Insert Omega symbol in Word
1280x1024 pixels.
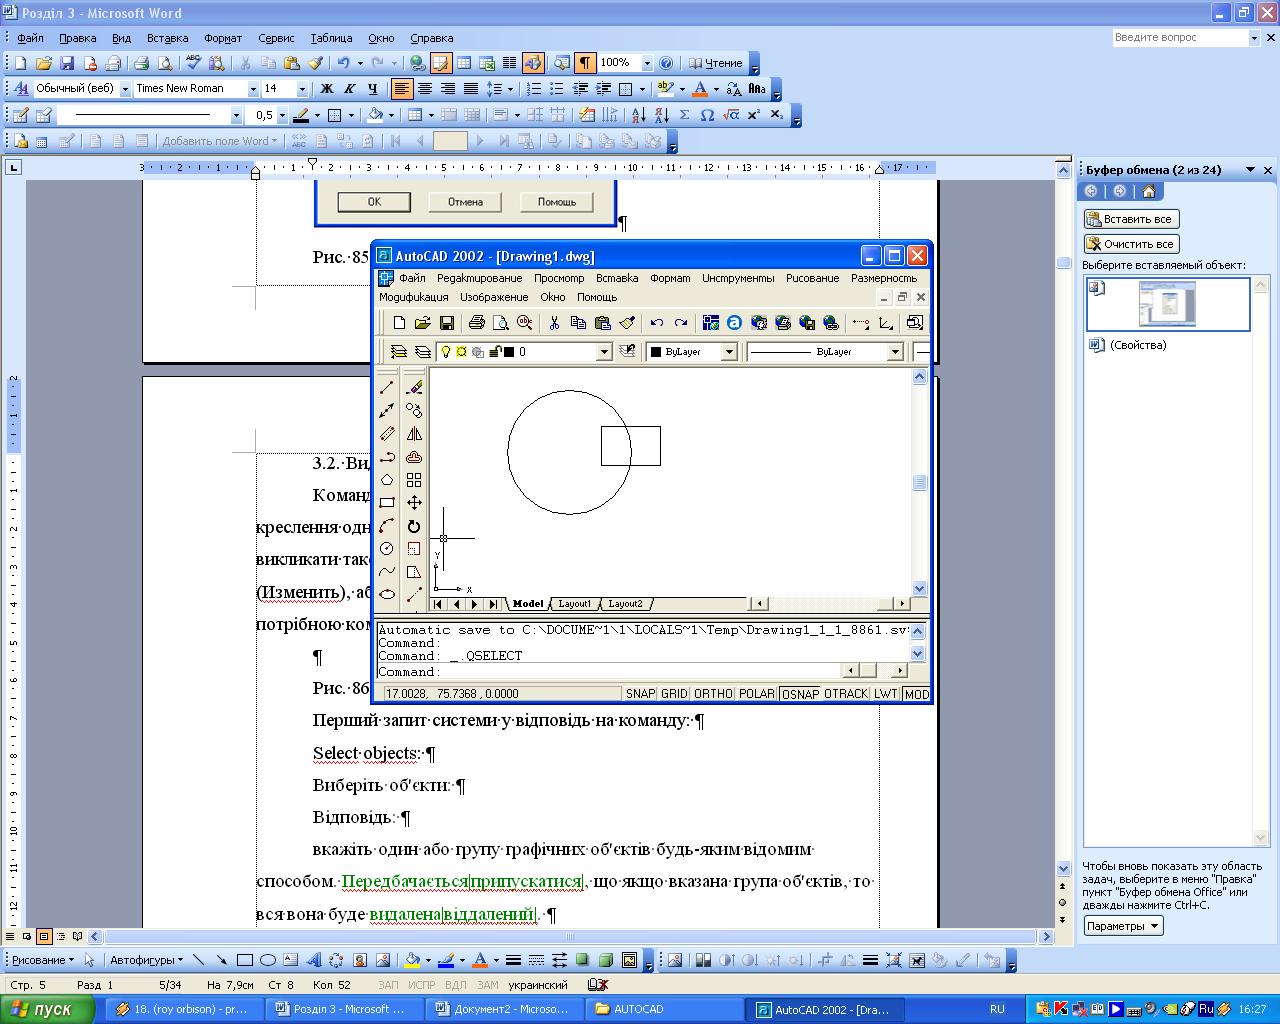[708, 115]
